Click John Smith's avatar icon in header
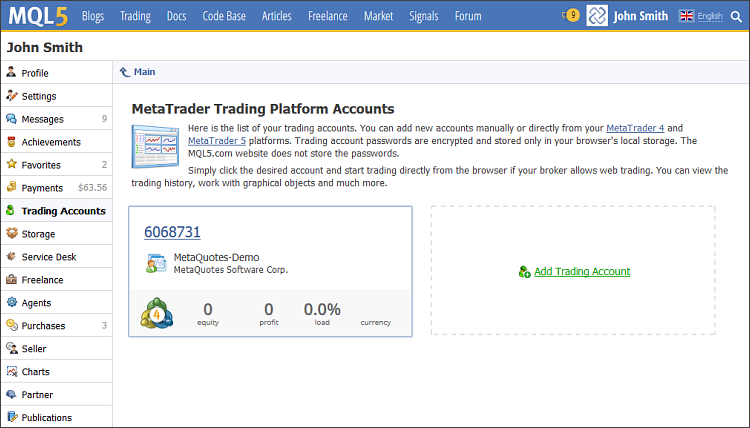Screen dimensions: 750x428 597,16
